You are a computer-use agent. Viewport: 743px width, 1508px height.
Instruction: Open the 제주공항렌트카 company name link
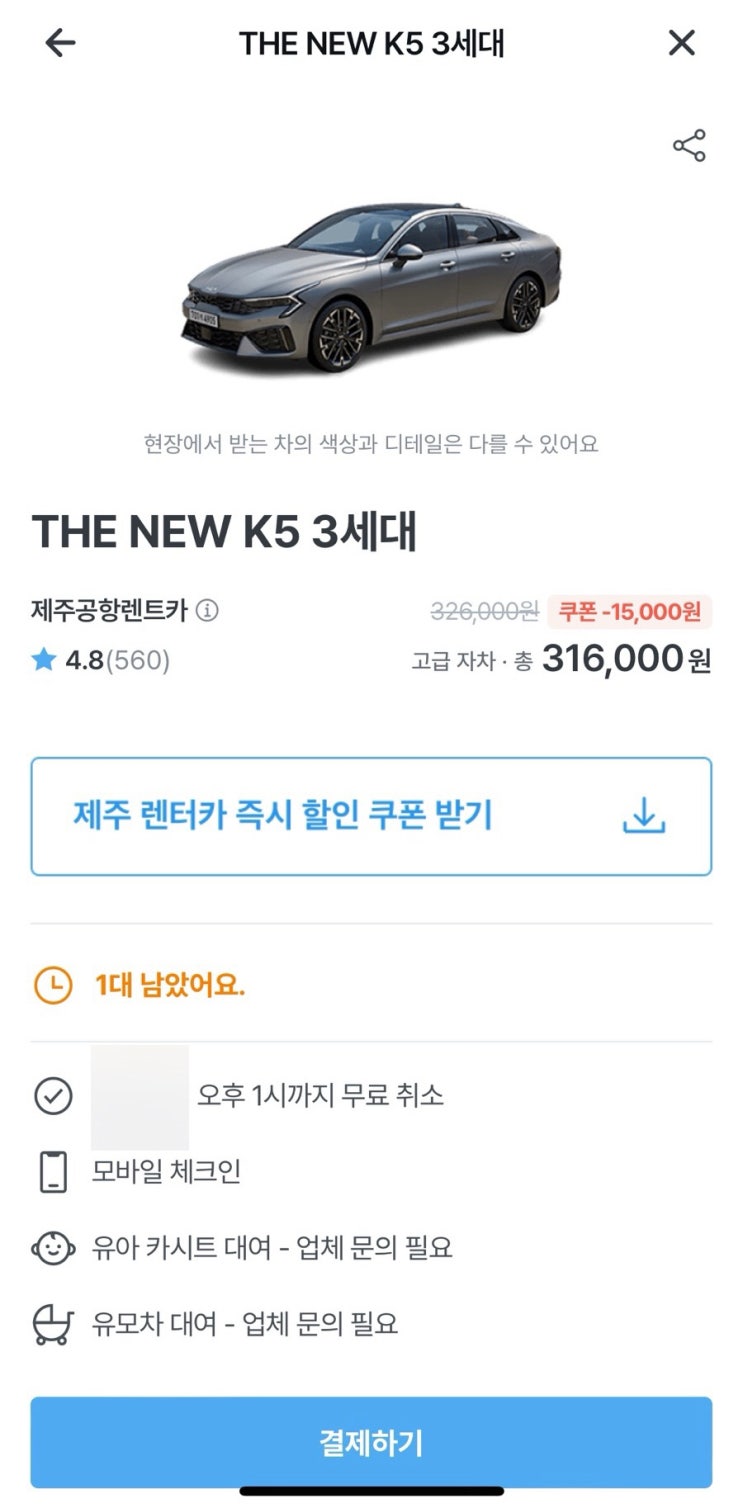point(110,610)
